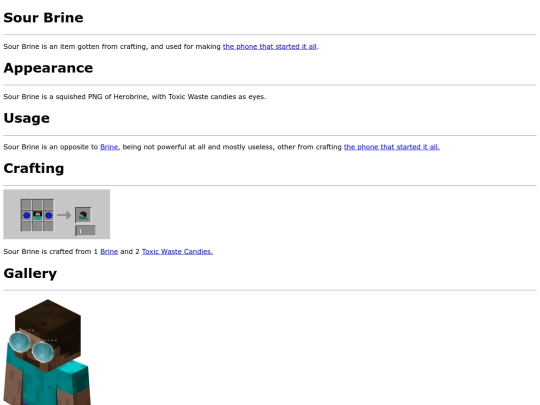Open the Brine link under Crafting
Image resolution: width=540 pixels, height=405 pixels.
coord(109,252)
